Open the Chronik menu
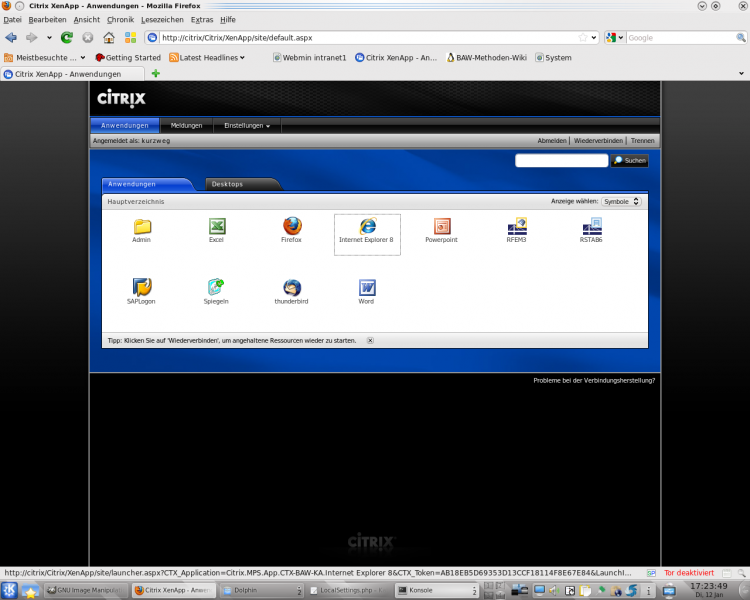Image resolution: width=750 pixels, height=600 pixels. (120, 20)
